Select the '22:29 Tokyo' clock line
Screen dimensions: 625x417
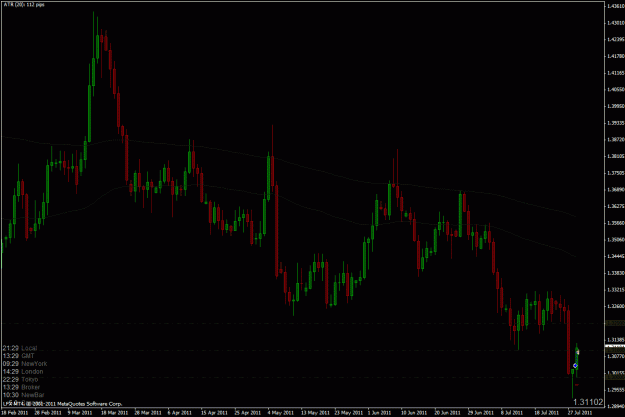pyautogui.click(x=21, y=379)
